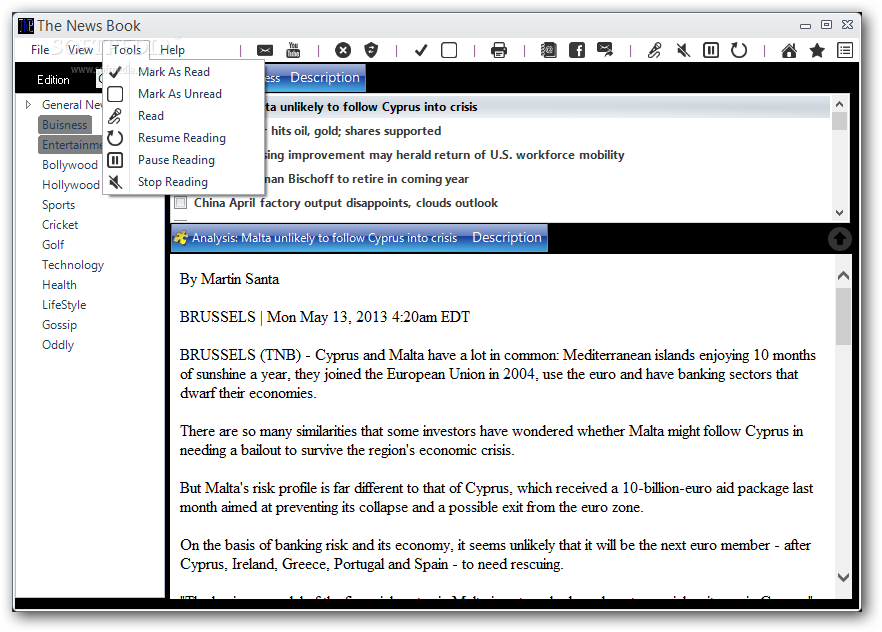
Task: Click the headline list scroll-down arrow
Action: [839, 213]
